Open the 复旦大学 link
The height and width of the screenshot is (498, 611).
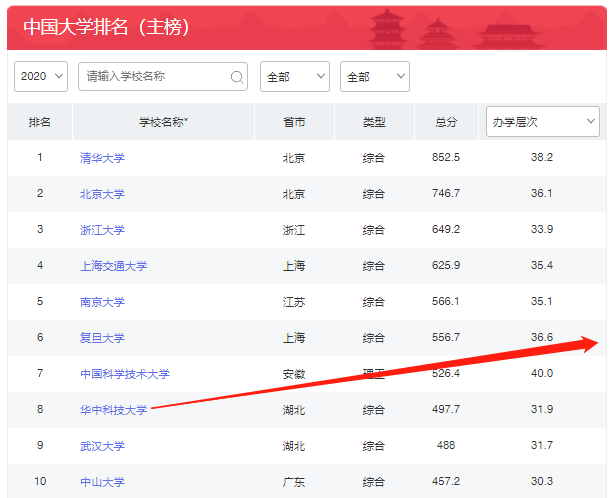(x=102, y=337)
